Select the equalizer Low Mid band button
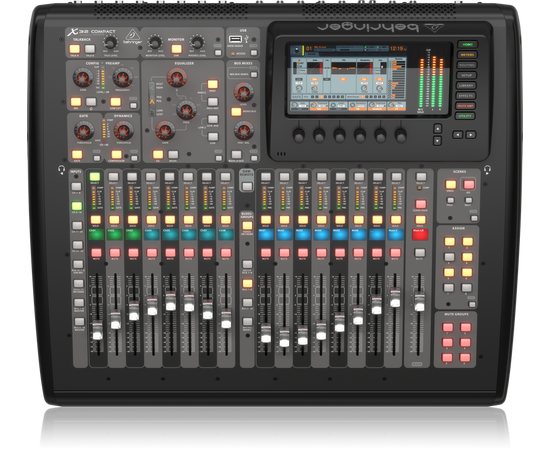 (213, 119)
